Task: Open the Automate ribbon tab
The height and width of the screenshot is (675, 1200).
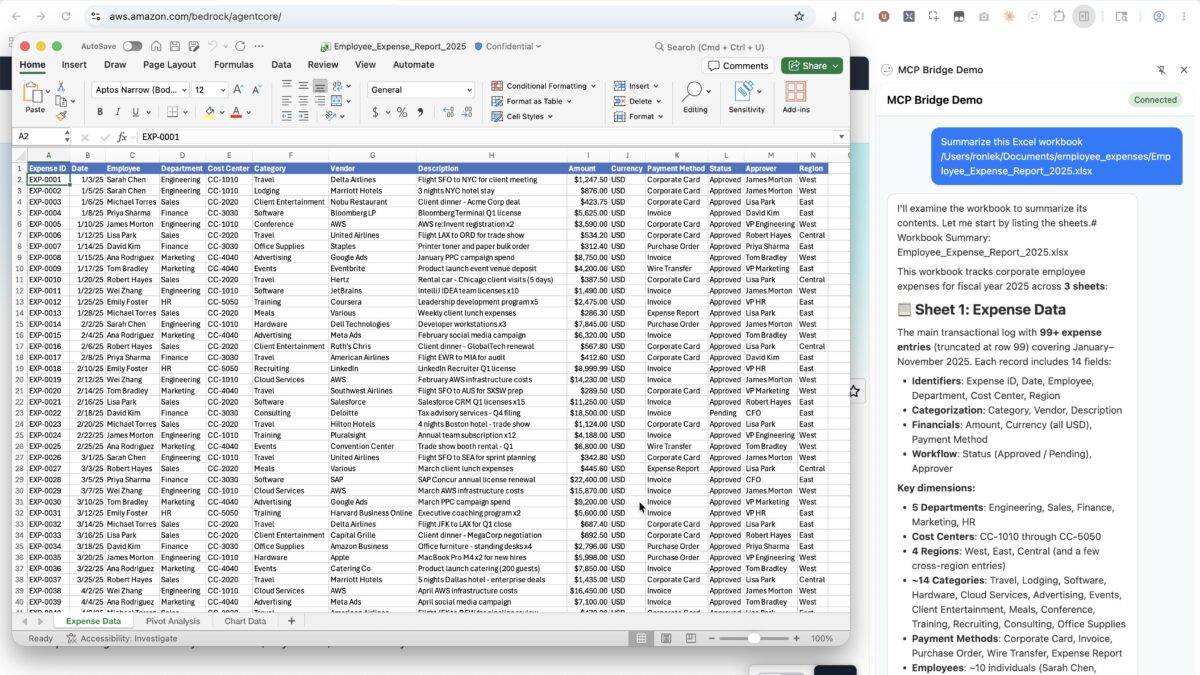Action: (413, 65)
